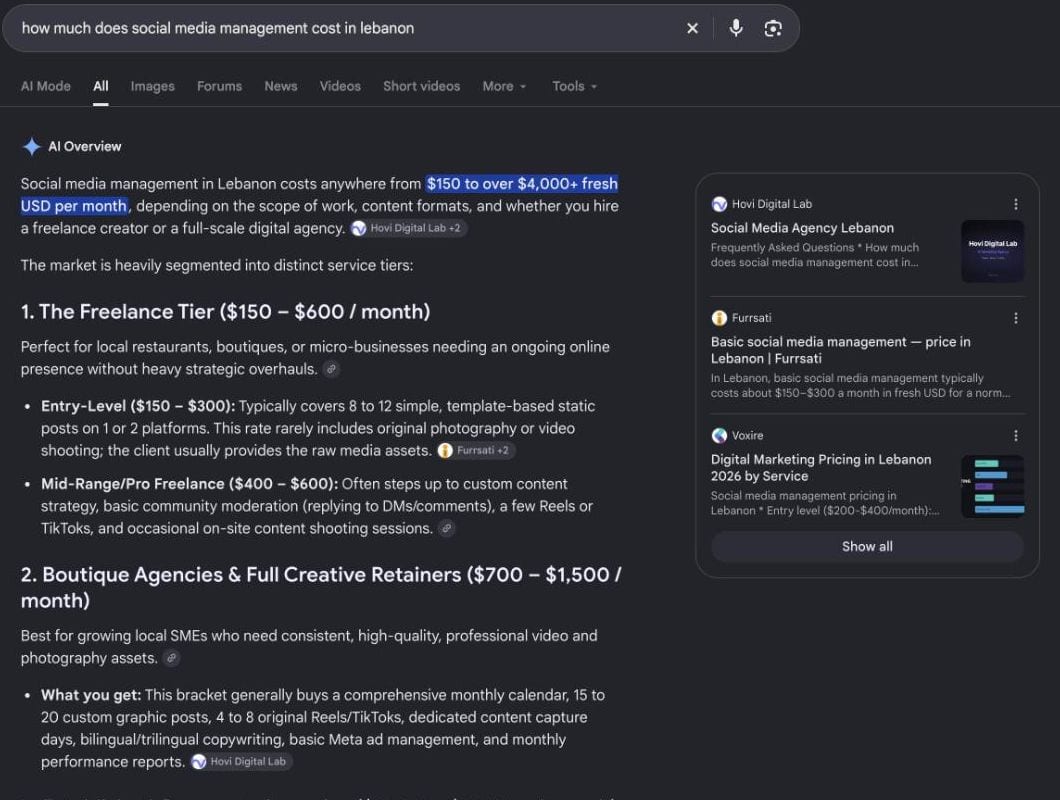Switch to Short videos tab
This screenshot has width=1060, height=800.
421,87
